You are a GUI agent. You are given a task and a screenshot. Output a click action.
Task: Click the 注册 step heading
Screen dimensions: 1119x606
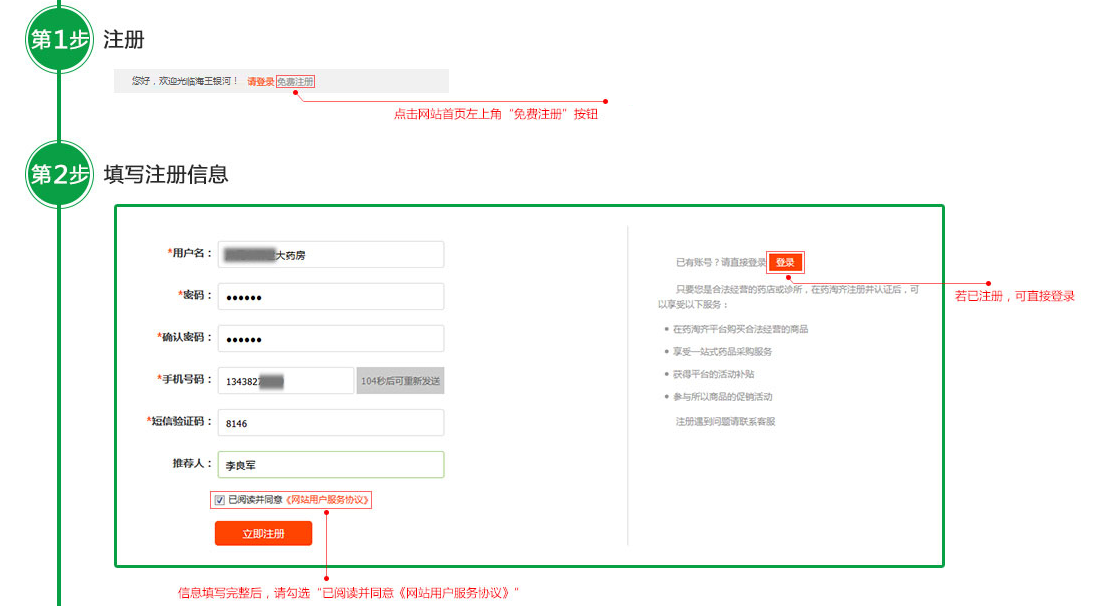(x=124, y=40)
